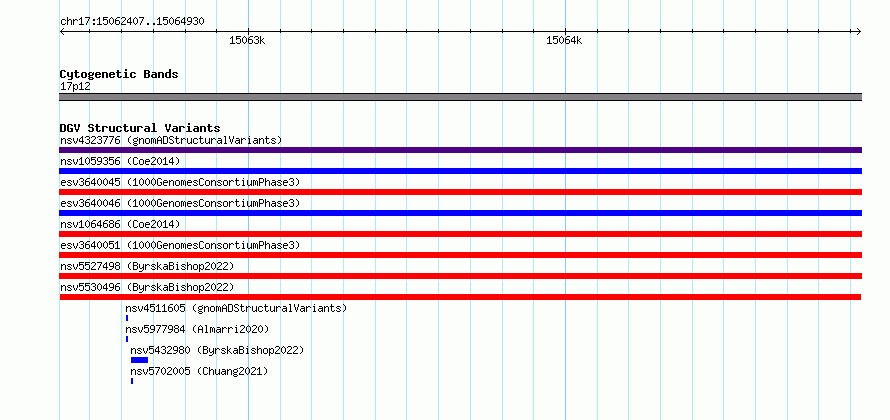Open esv3640046 1000GenomesConsortiumPhase3 label

click(180, 203)
